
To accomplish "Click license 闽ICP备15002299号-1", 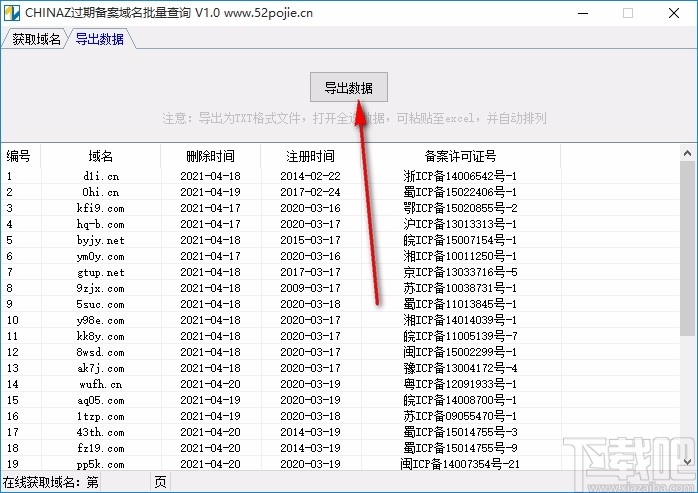I will point(460,353).
